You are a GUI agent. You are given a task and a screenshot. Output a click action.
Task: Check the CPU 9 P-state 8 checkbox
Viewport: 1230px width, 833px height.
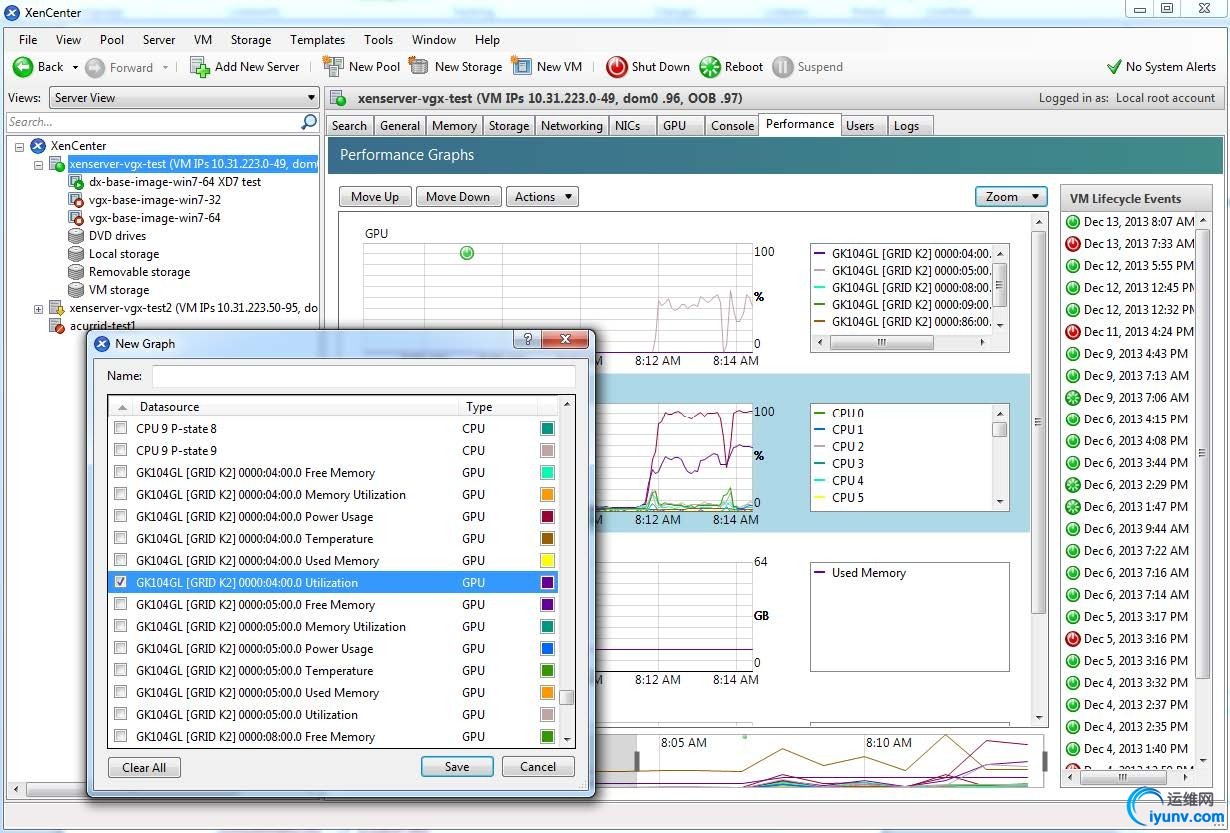tap(121, 428)
